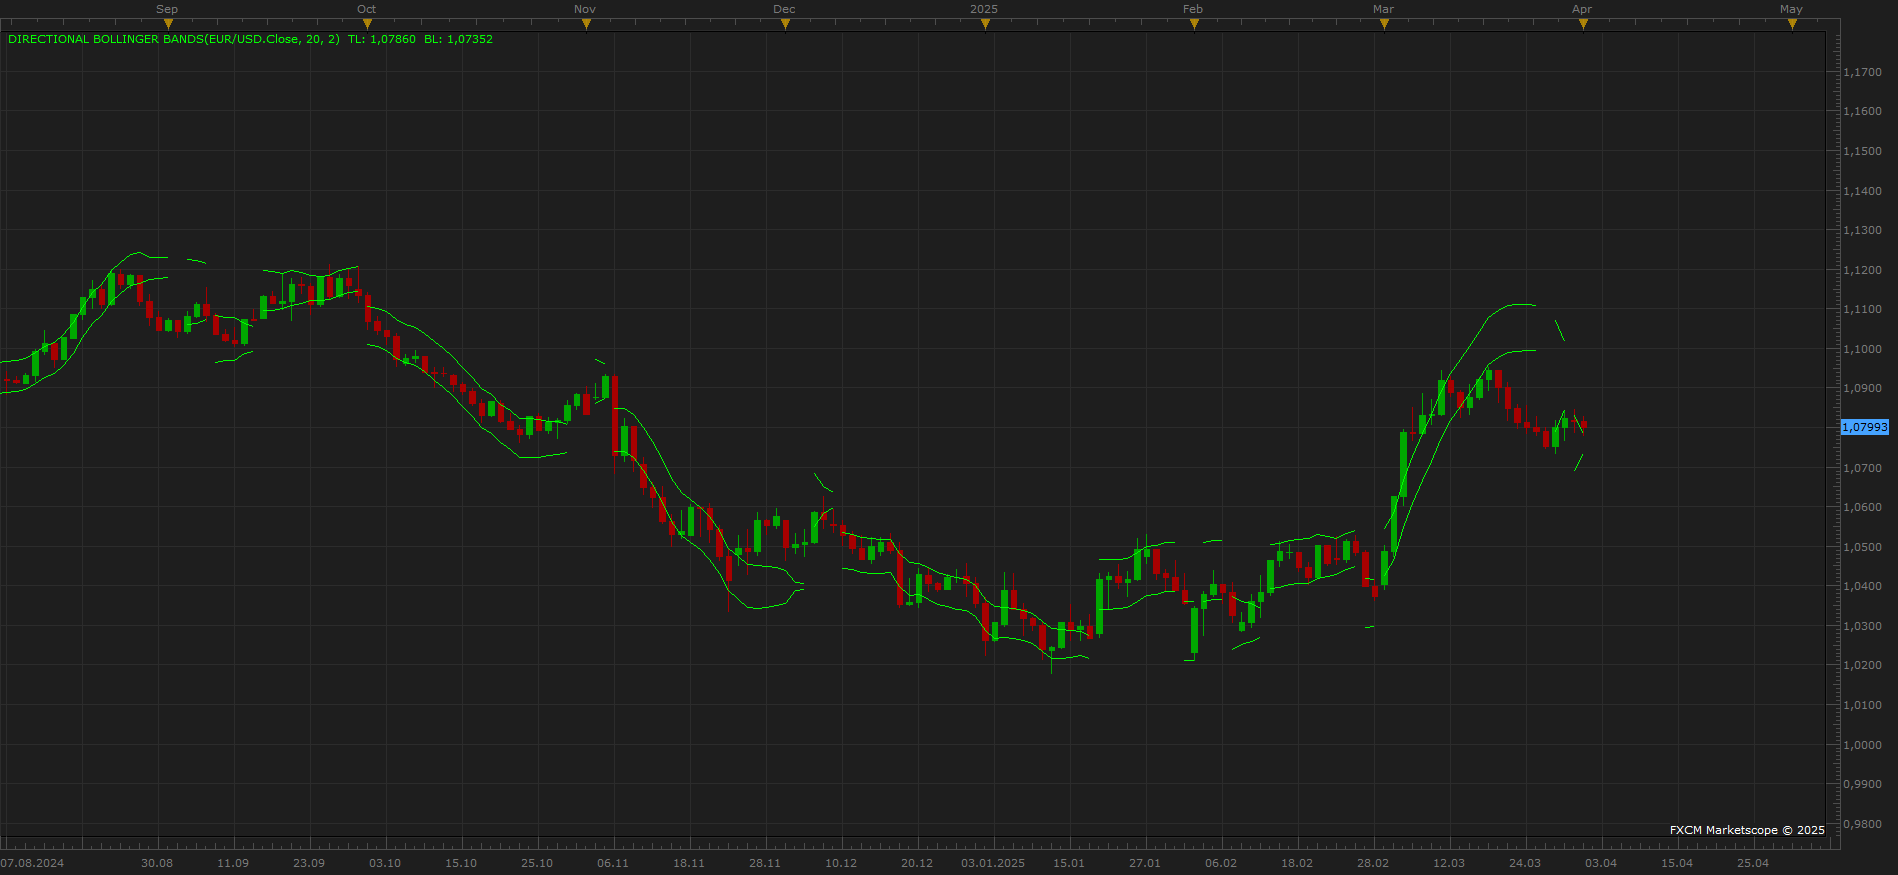Click the 1,0600 price axis label
This screenshot has height=875, width=1898.
coord(1863,507)
